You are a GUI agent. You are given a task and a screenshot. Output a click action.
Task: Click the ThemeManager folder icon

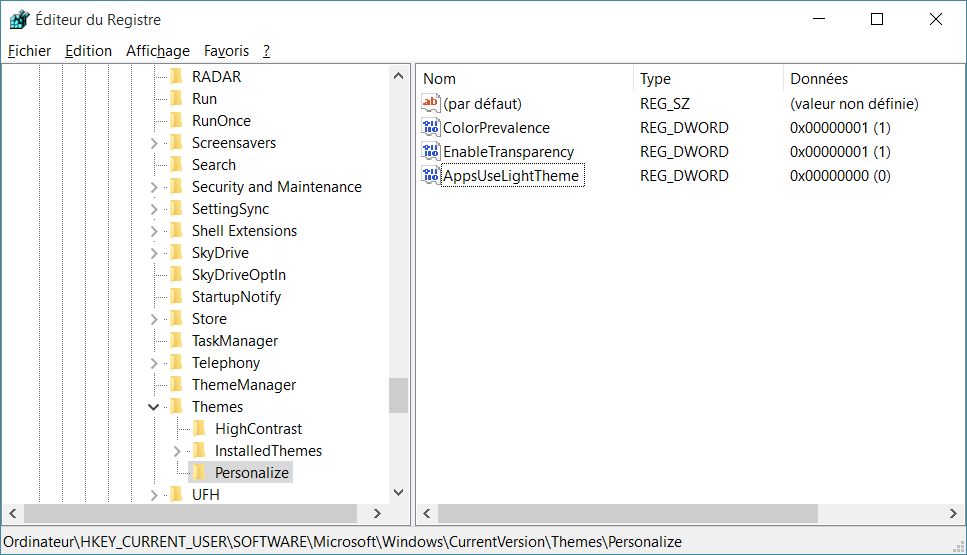click(176, 384)
